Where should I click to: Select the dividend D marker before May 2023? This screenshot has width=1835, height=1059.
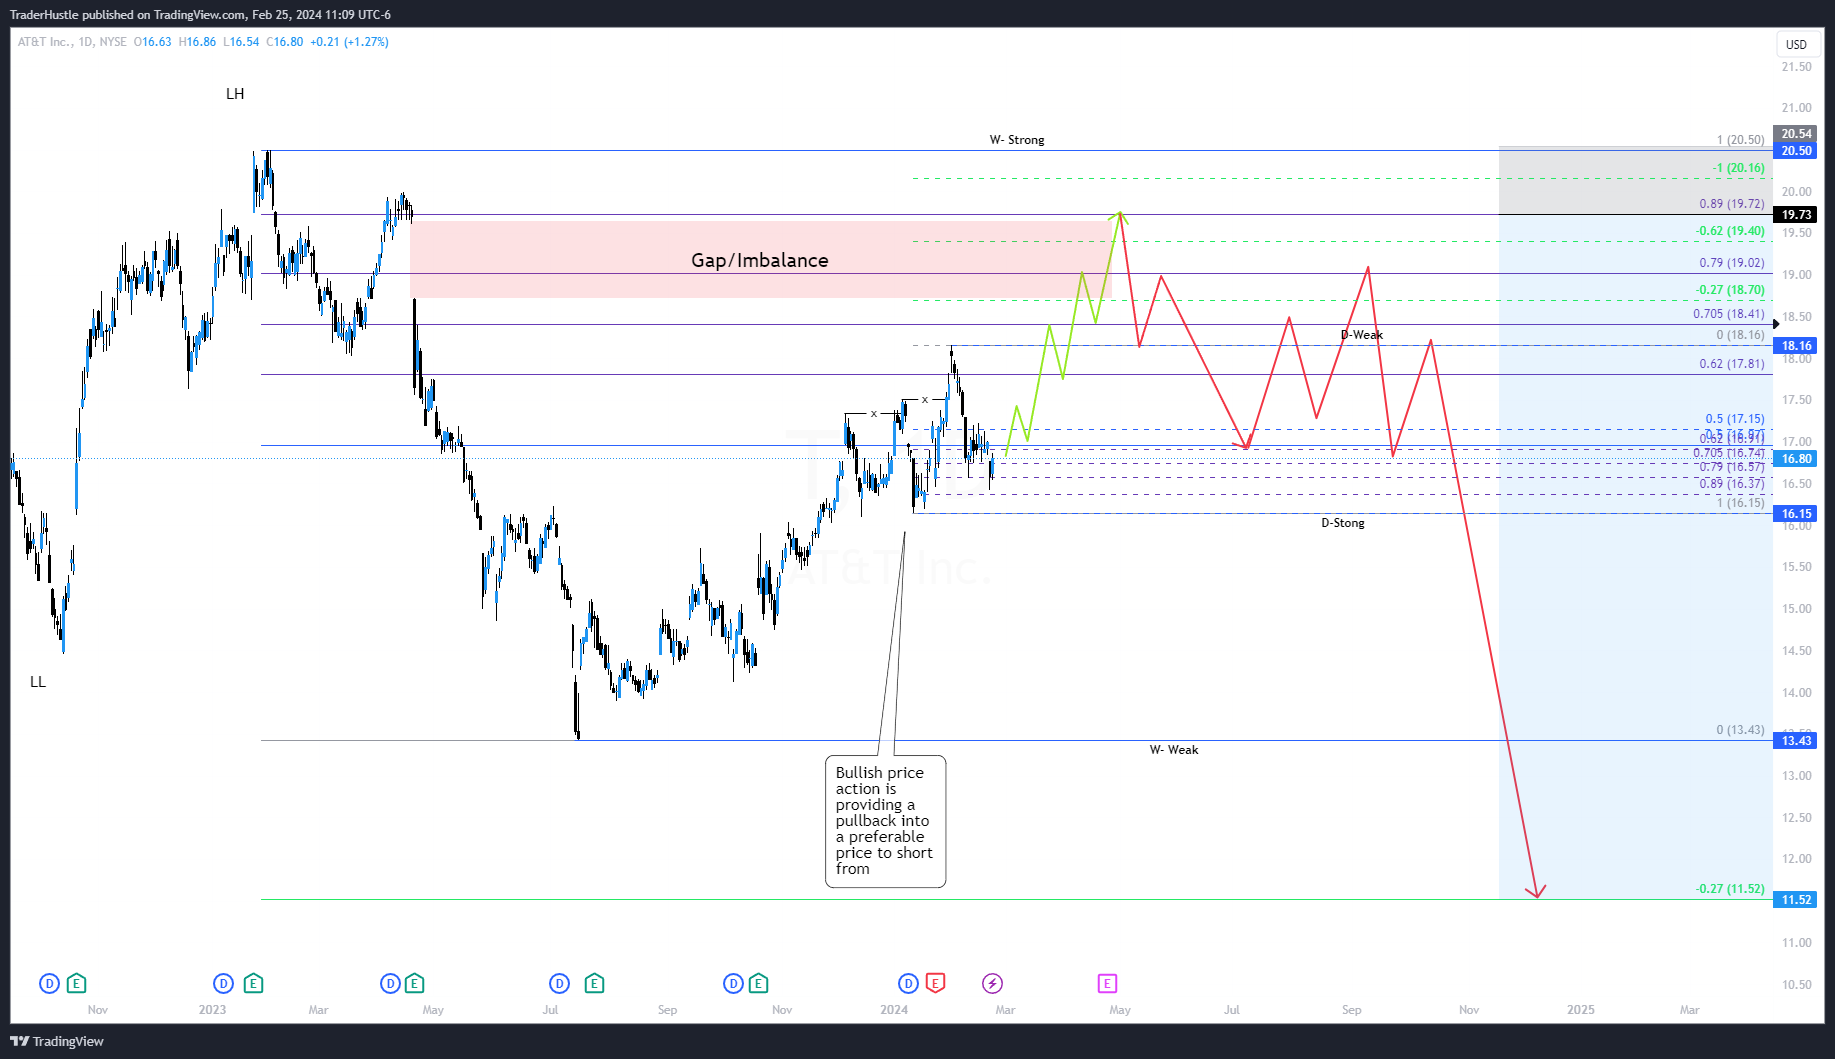point(390,984)
